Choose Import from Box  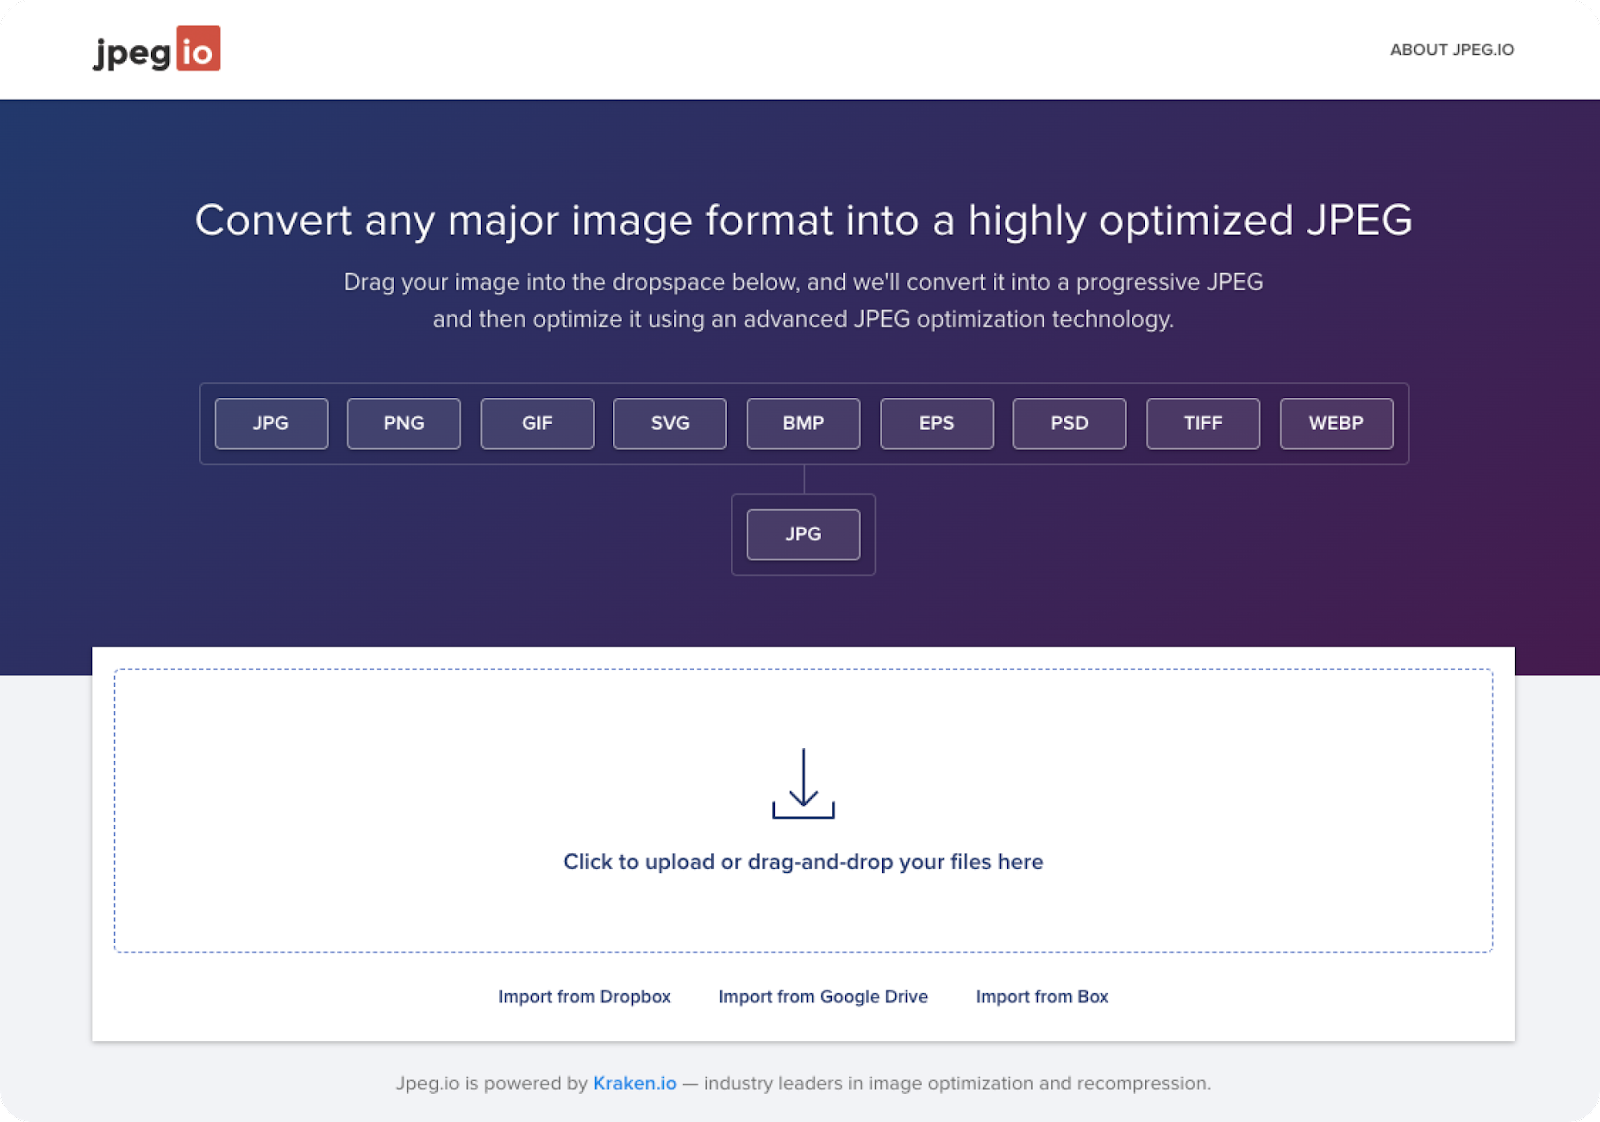(x=1042, y=997)
